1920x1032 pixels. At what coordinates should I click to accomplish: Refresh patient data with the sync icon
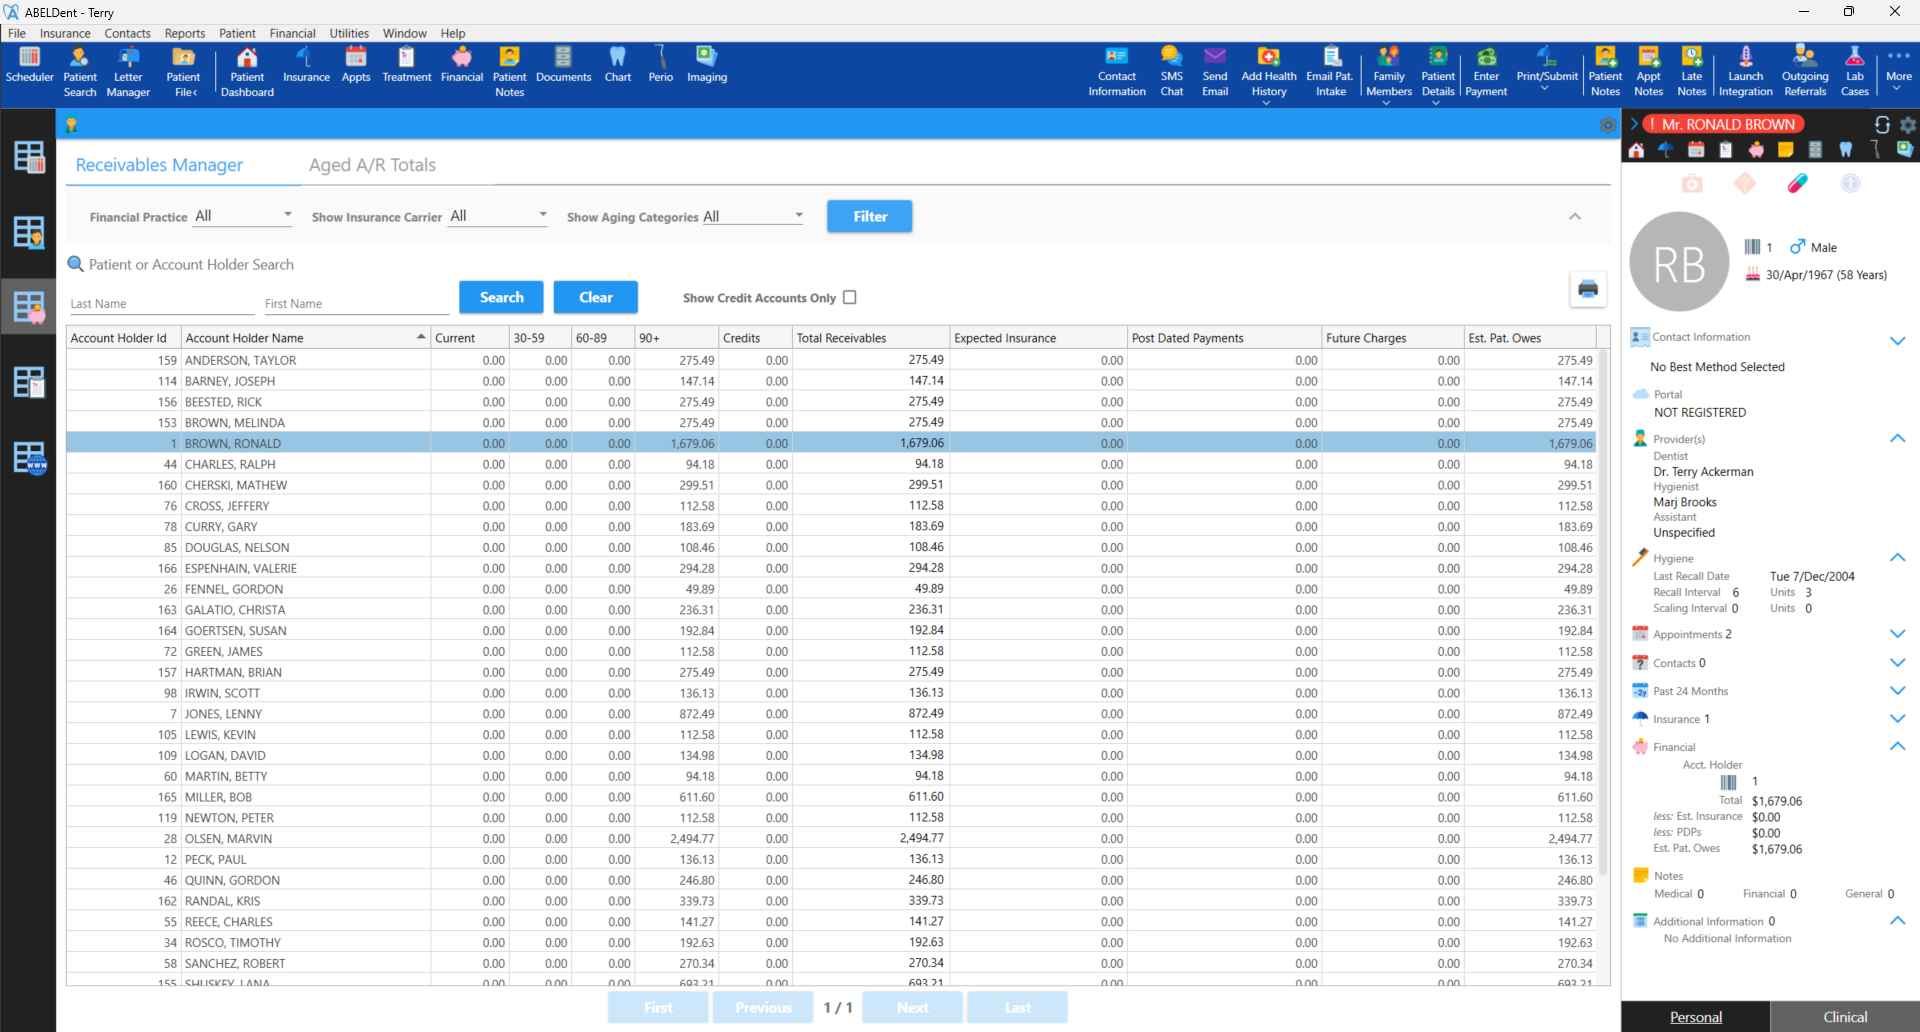[x=1882, y=124]
